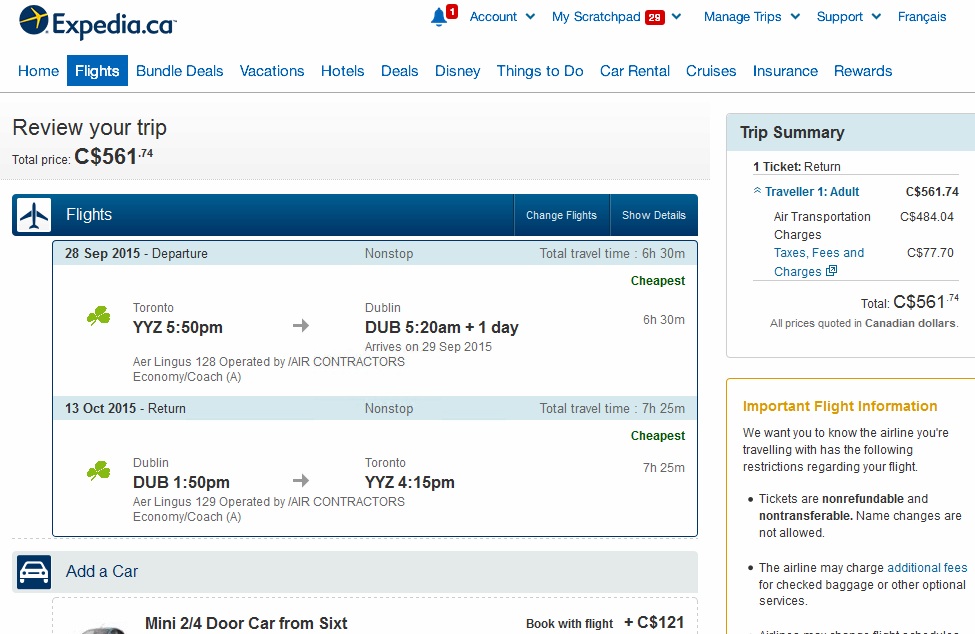Switch to the Hotels tab
Image resolution: width=975 pixels, height=634 pixels.
coord(343,71)
